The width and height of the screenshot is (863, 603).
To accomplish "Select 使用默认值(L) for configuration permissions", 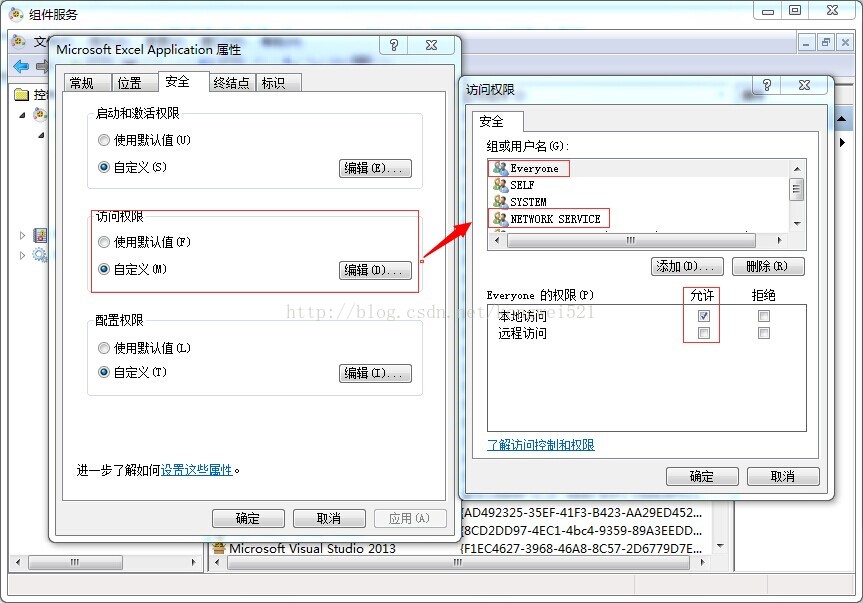I will [x=103, y=348].
